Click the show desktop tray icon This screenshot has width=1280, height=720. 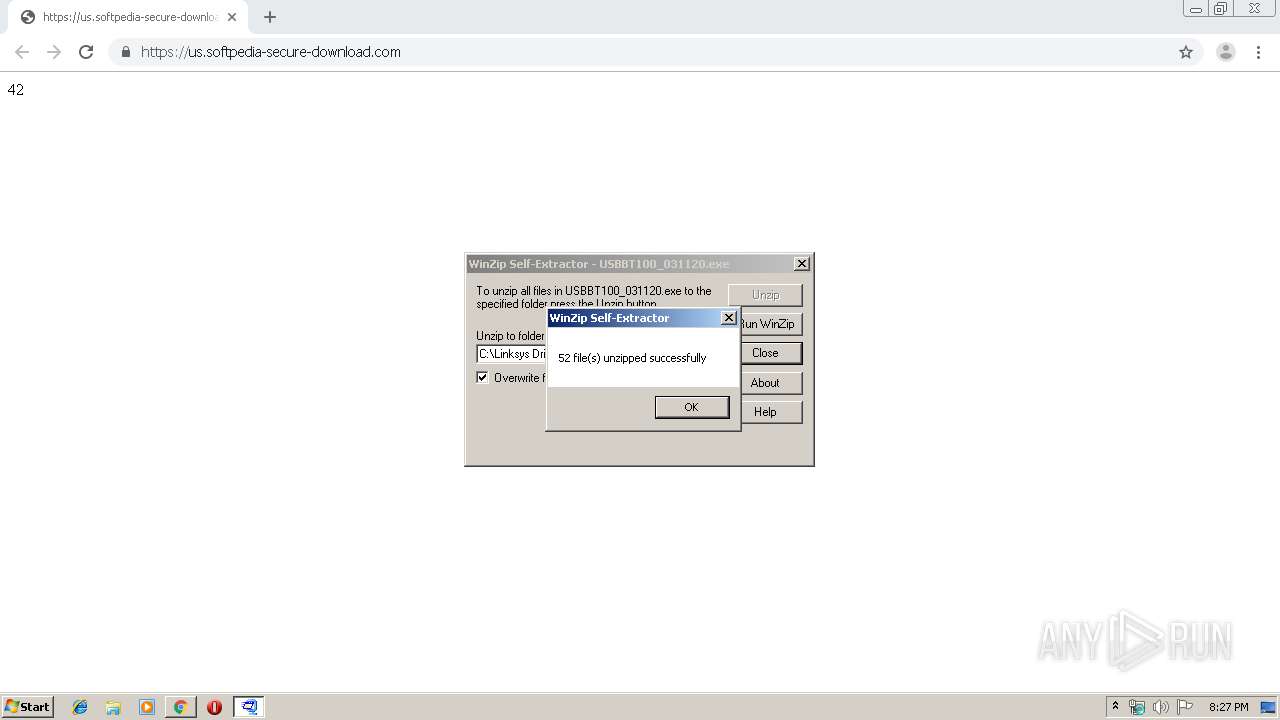1268,707
